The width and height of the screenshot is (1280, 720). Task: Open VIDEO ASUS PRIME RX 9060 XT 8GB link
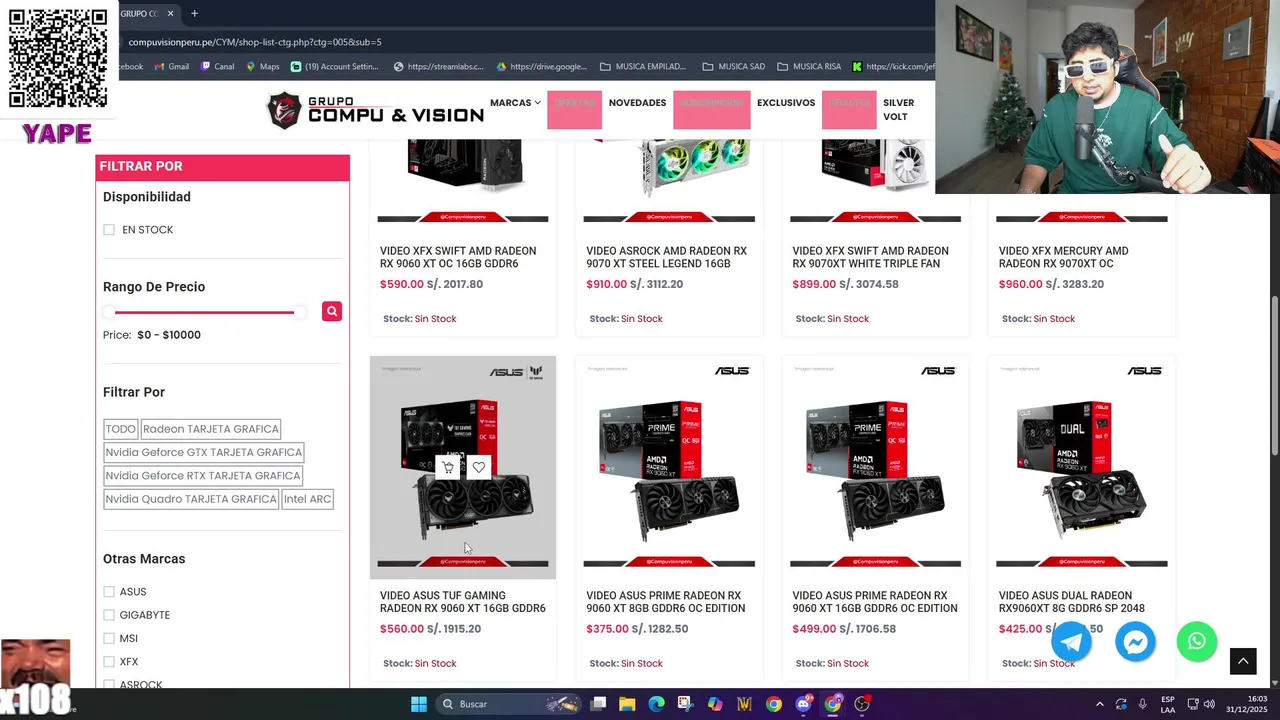pos(666,602)
